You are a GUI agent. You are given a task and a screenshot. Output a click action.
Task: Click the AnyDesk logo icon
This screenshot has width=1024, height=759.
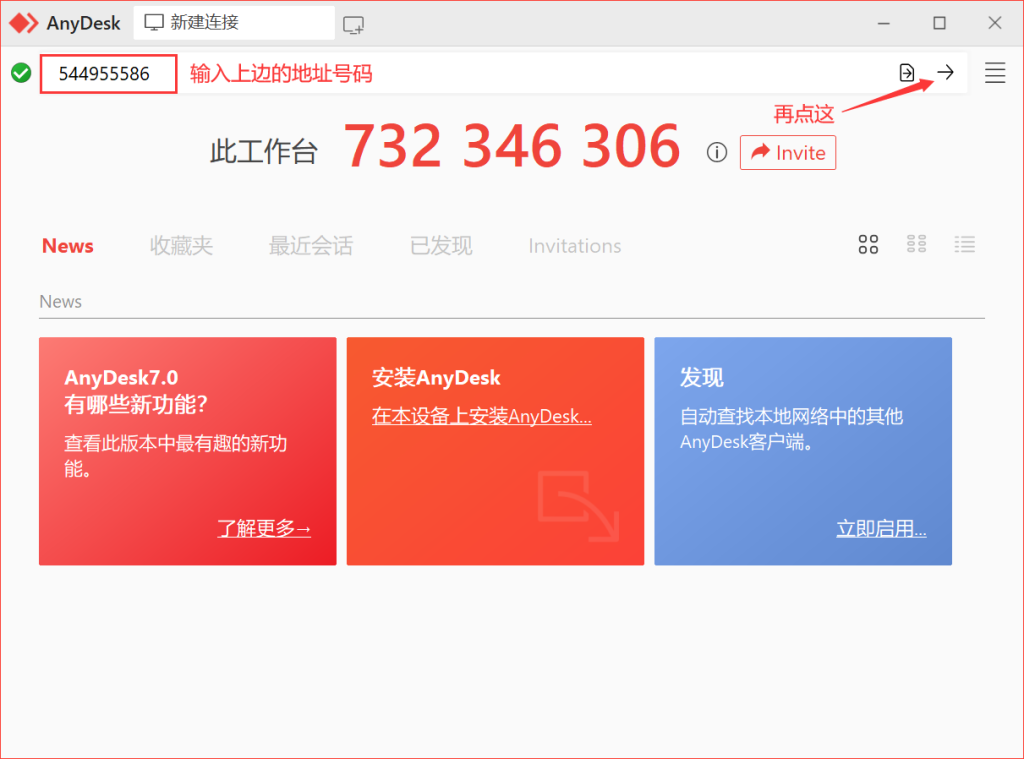(x=24, y=24)
